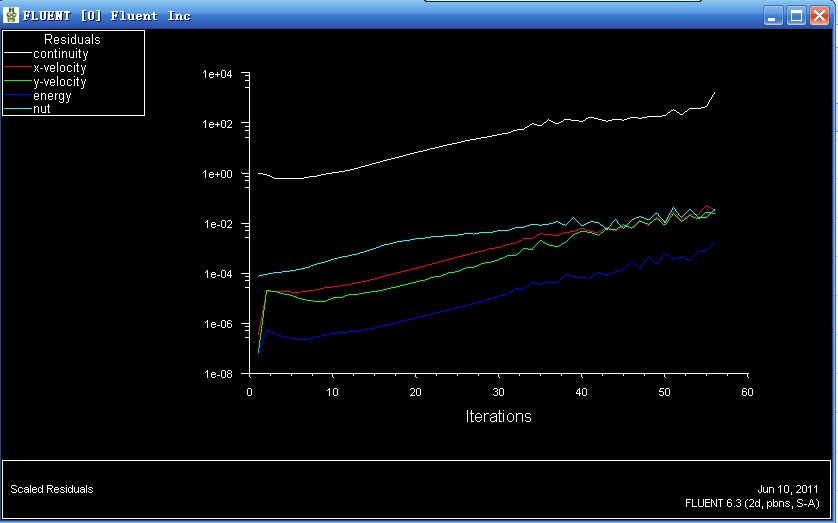Click the 1e+04 y-axis tick label

pyautogui.click(x=217, y=75)
